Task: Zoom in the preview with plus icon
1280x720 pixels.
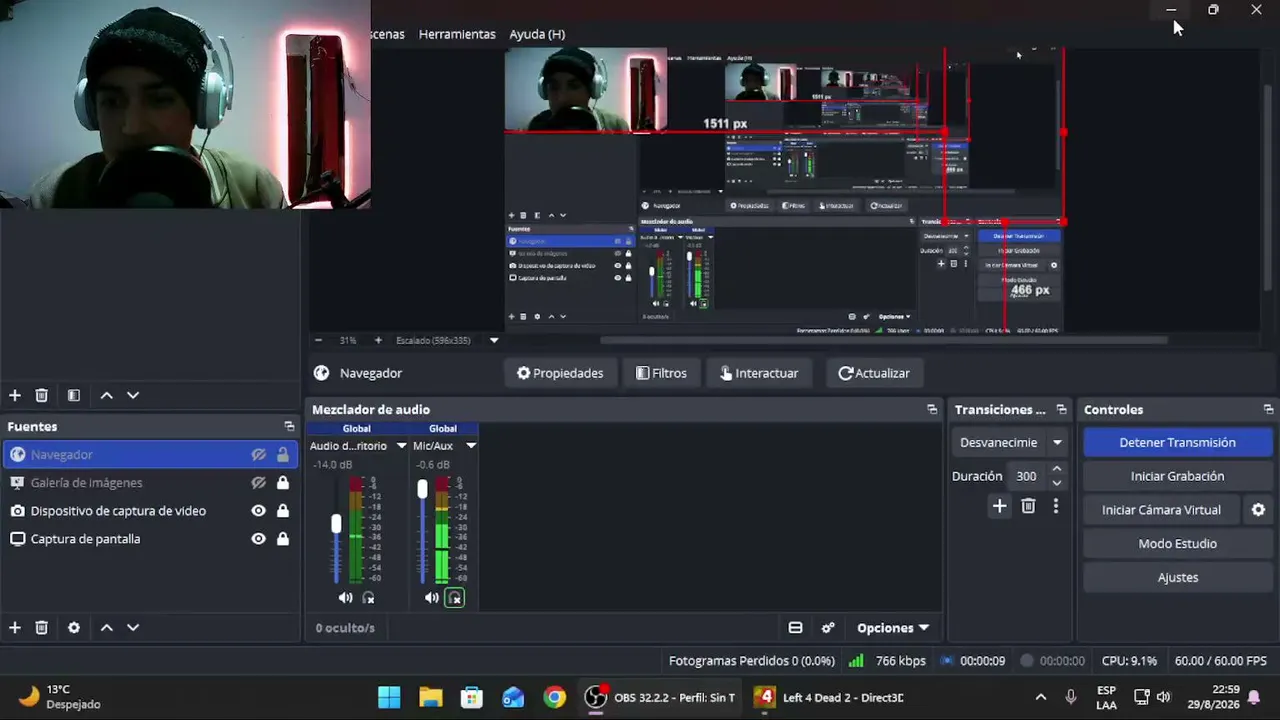Action: coord(378,341)
